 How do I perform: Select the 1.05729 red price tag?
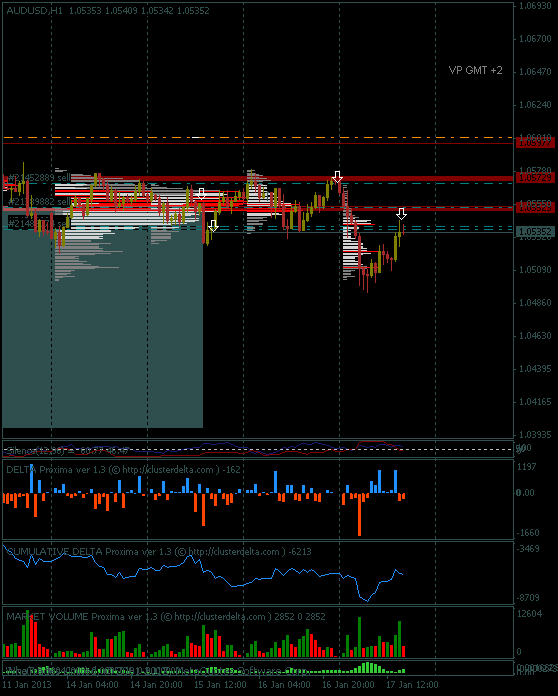[535, 178]
